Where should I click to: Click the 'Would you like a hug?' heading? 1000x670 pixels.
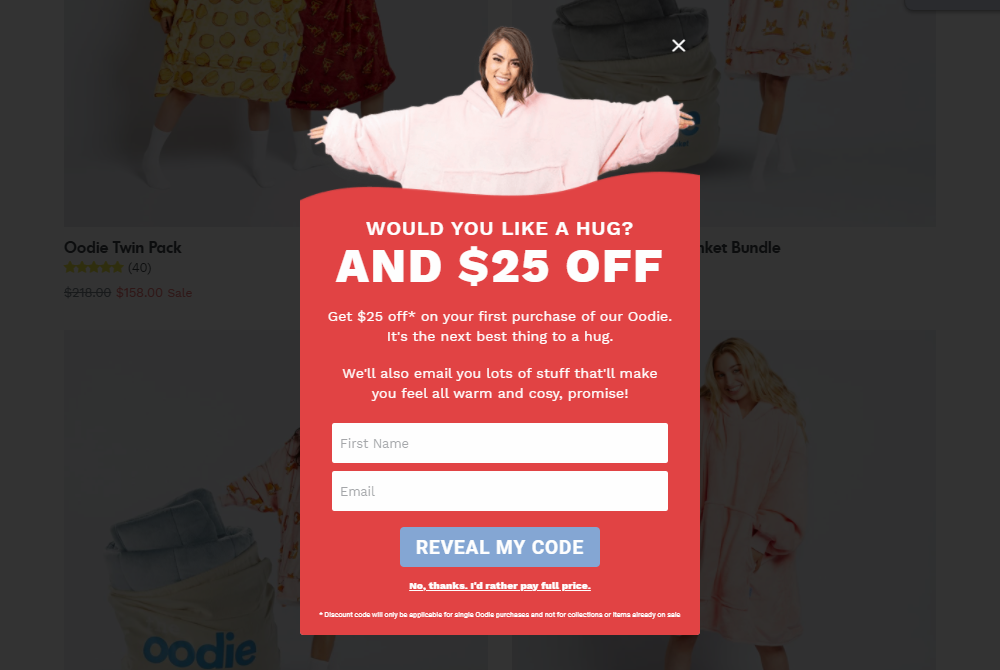tap(499, 228)
